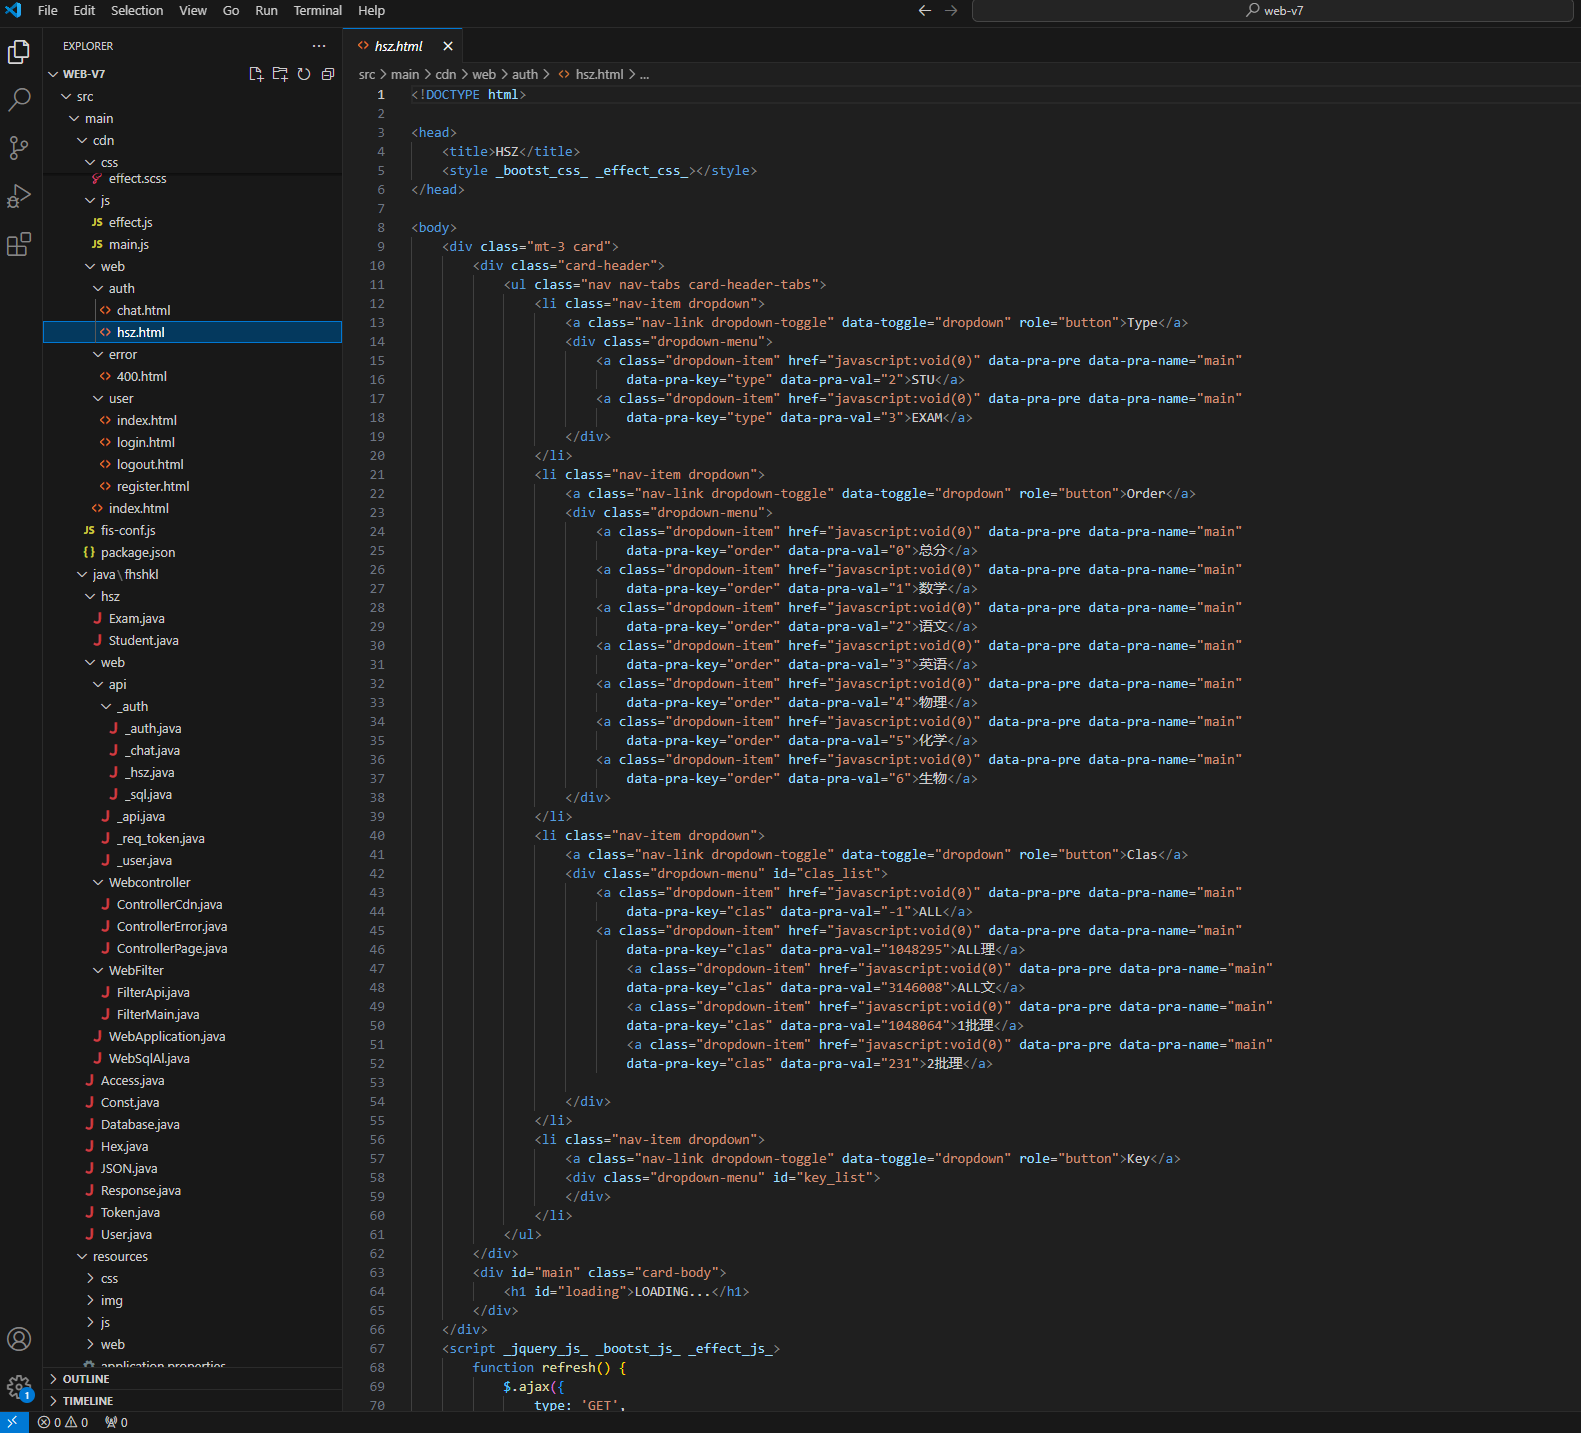
Task: Open the Manage gear icon
Action: pos(19,1387)
